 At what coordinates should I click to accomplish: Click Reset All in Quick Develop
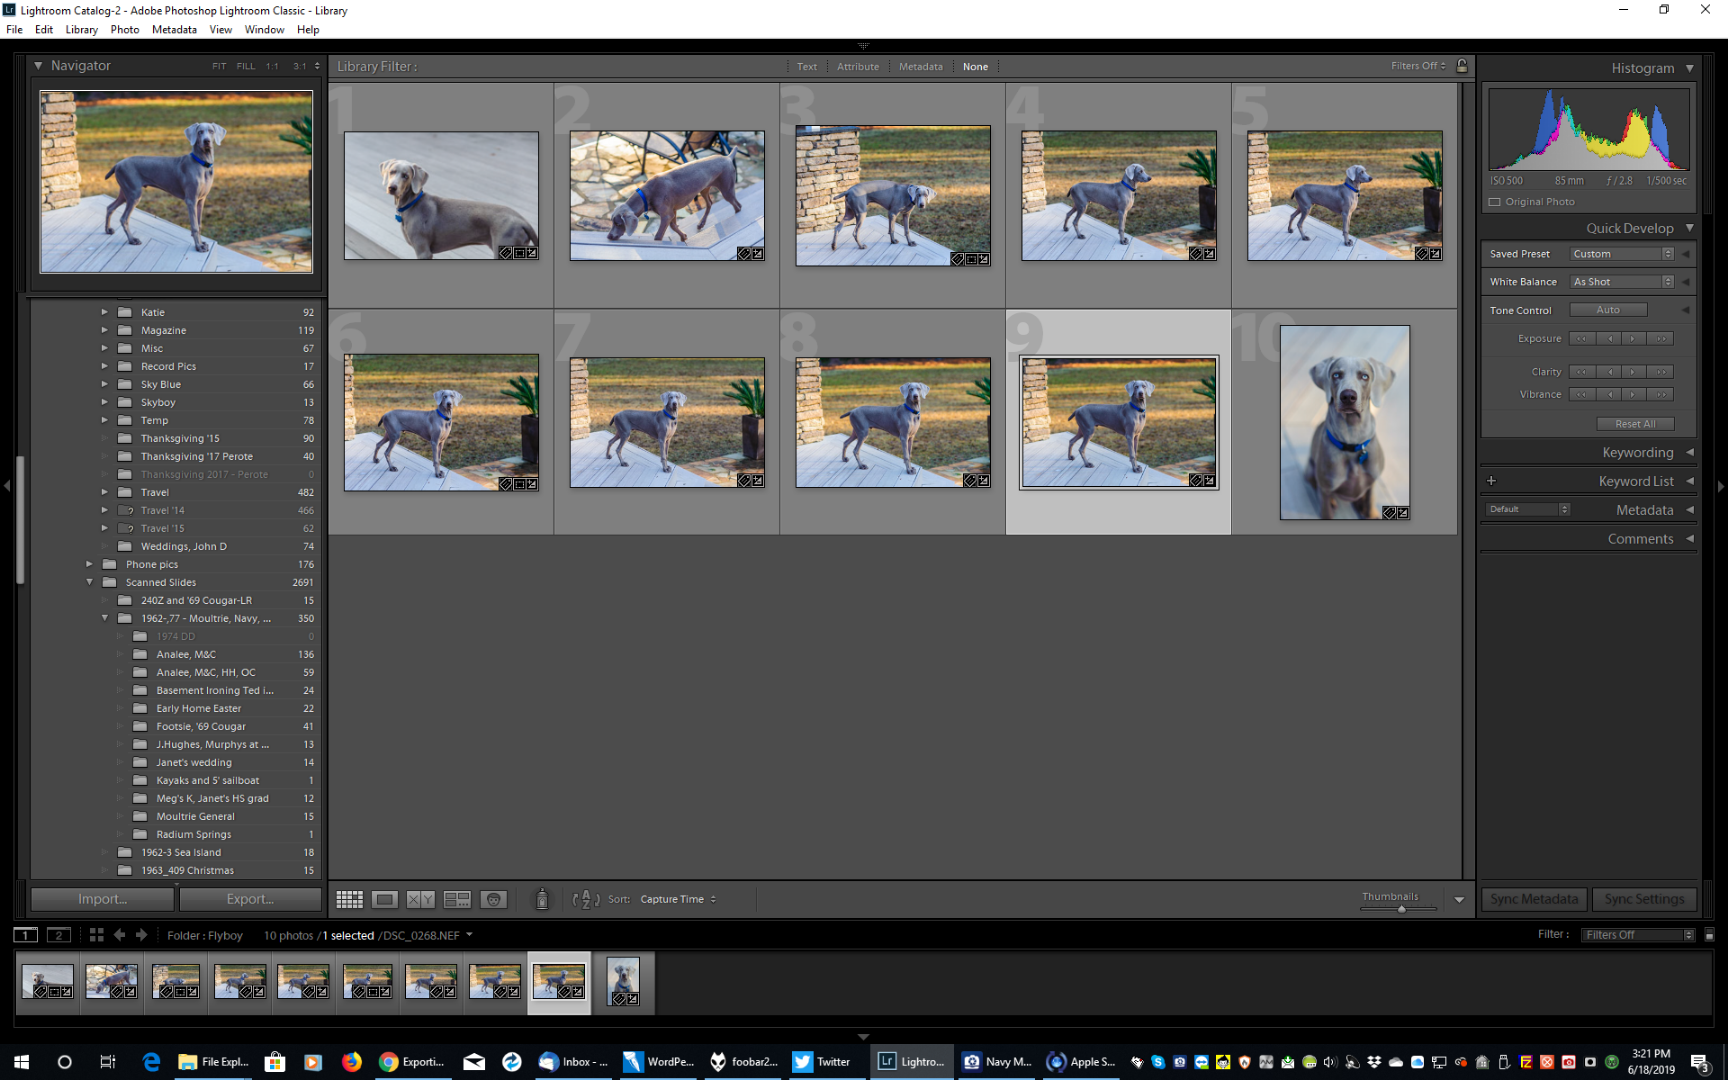[x=1635, y=424]
